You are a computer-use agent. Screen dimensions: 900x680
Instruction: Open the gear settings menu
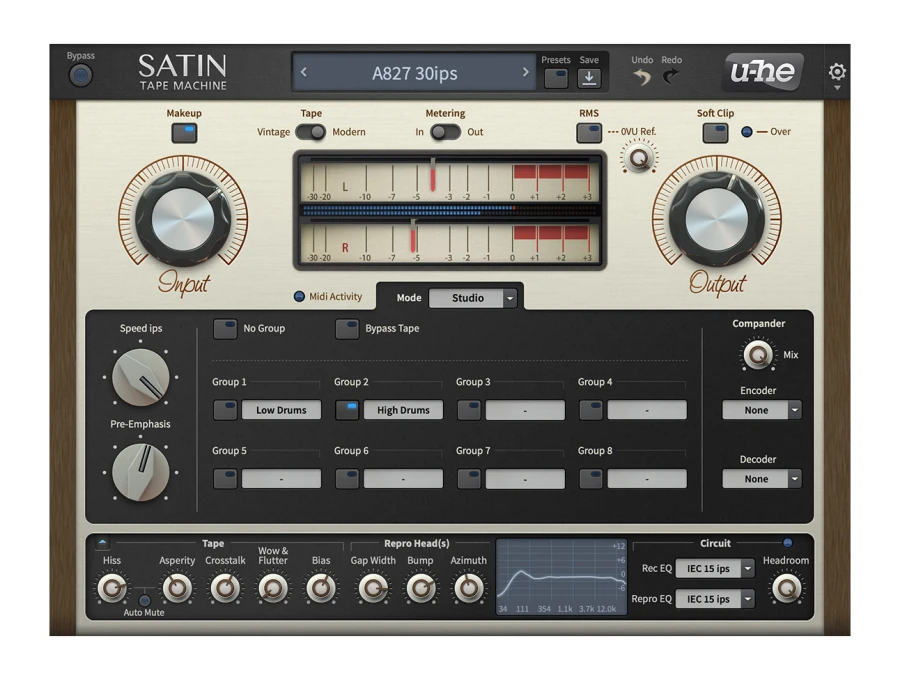837,72
